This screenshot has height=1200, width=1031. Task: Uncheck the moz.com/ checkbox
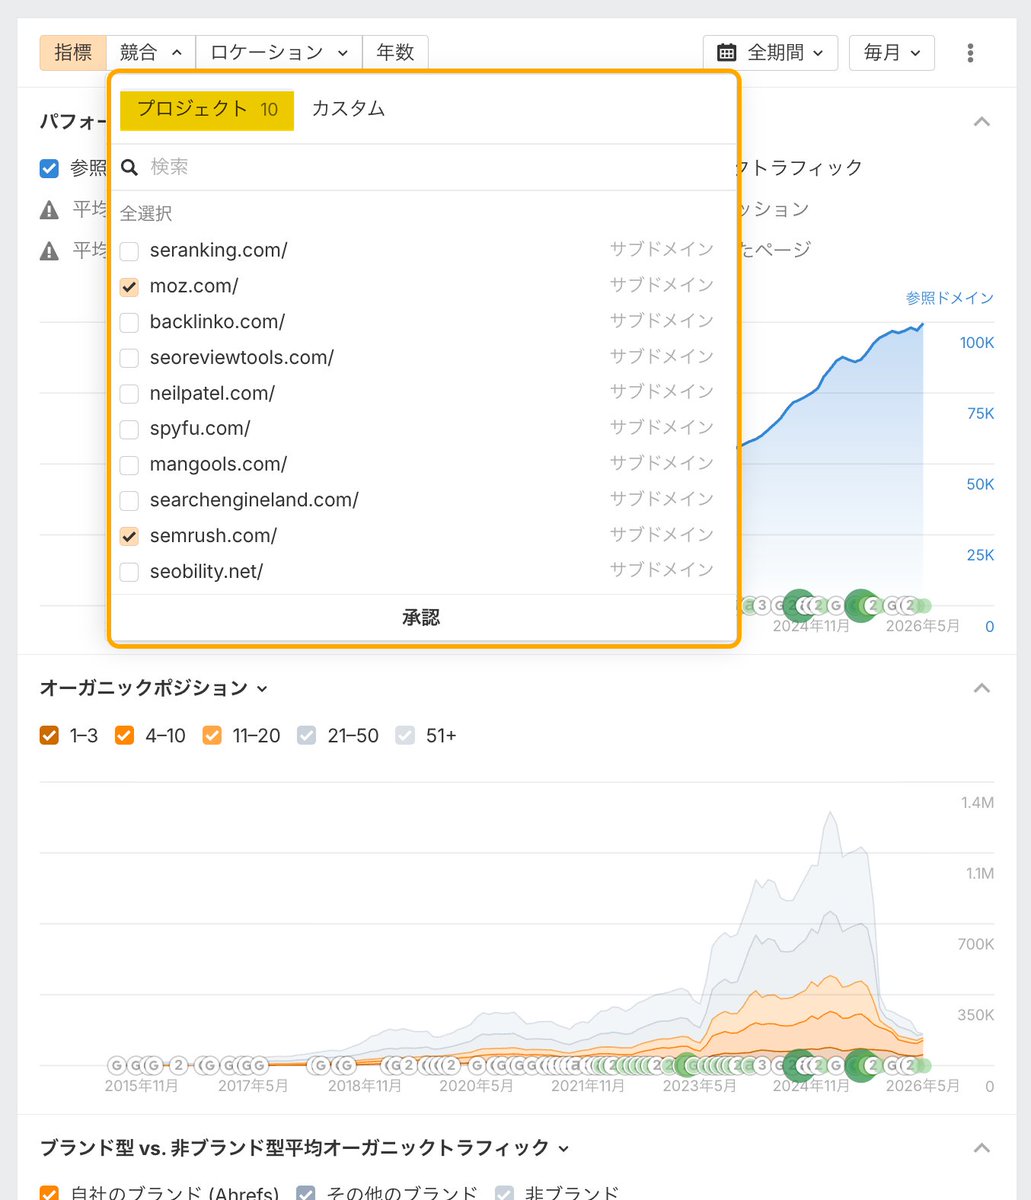click(x=129, y=287)
